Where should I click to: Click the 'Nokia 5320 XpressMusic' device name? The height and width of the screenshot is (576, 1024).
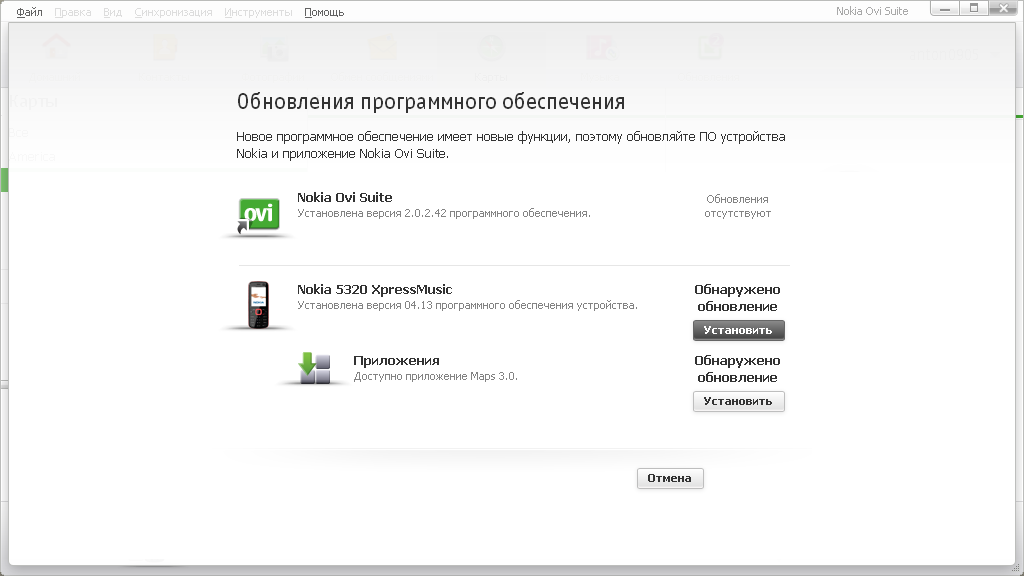pyautogui.click(x=375, y=289)
